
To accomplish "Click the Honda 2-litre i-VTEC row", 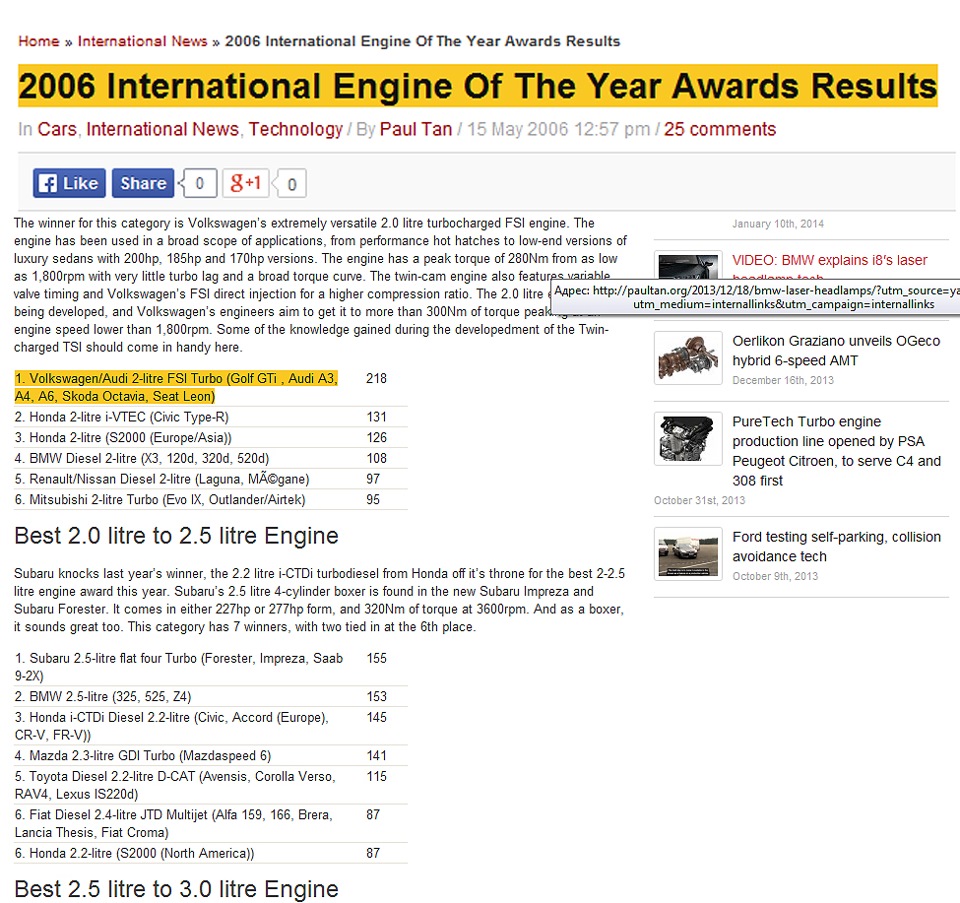I will pos(211,417).
